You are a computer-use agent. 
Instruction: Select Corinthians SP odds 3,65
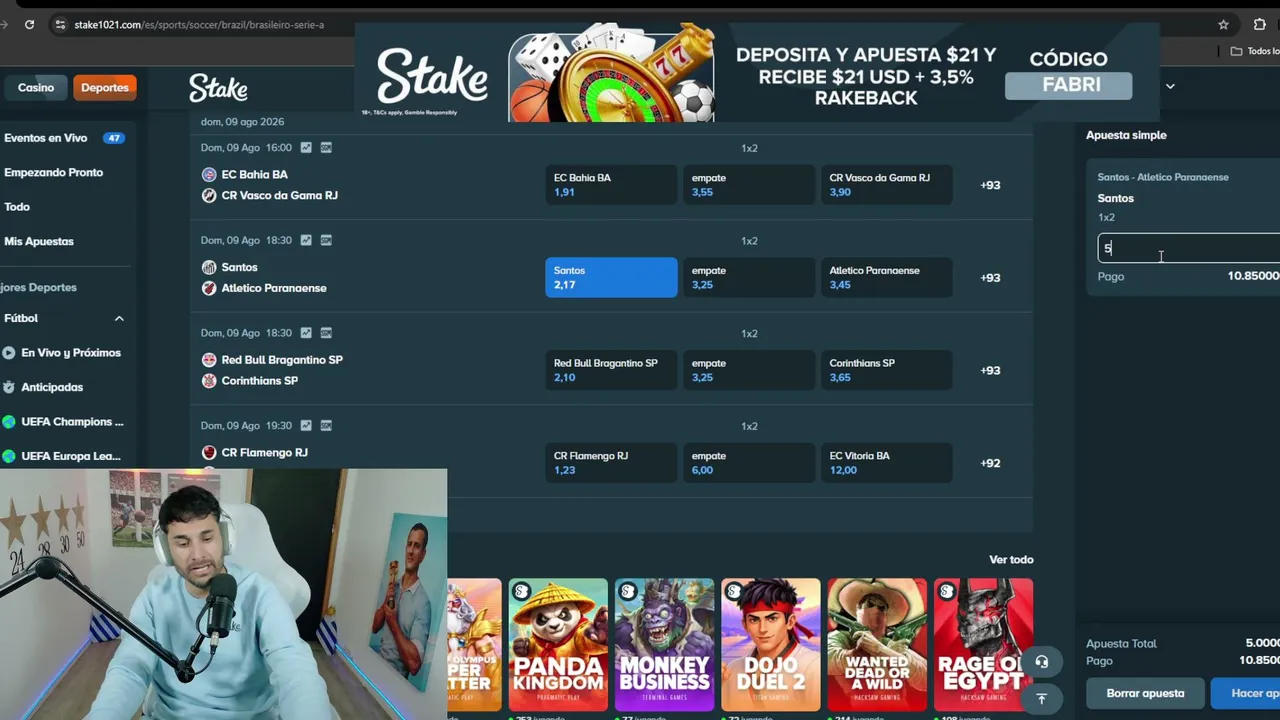[886, 370]
